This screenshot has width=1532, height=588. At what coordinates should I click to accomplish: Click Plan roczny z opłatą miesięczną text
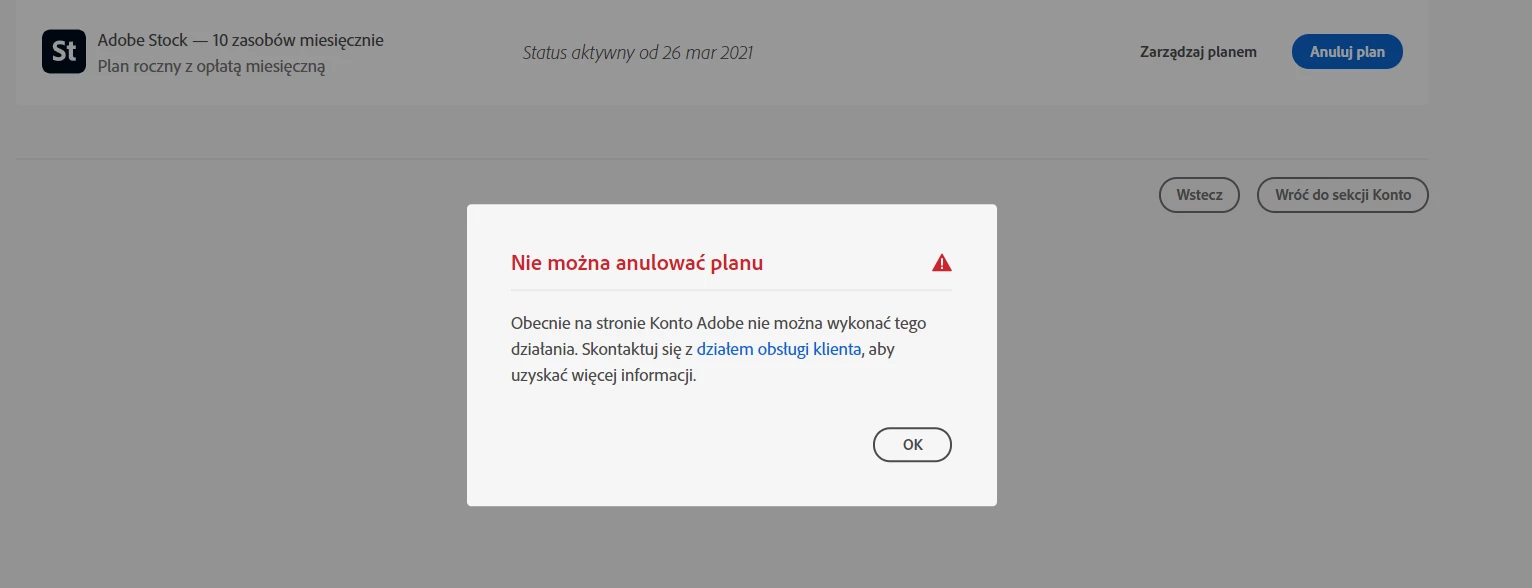pyautogui.click(x=212, y=67)
